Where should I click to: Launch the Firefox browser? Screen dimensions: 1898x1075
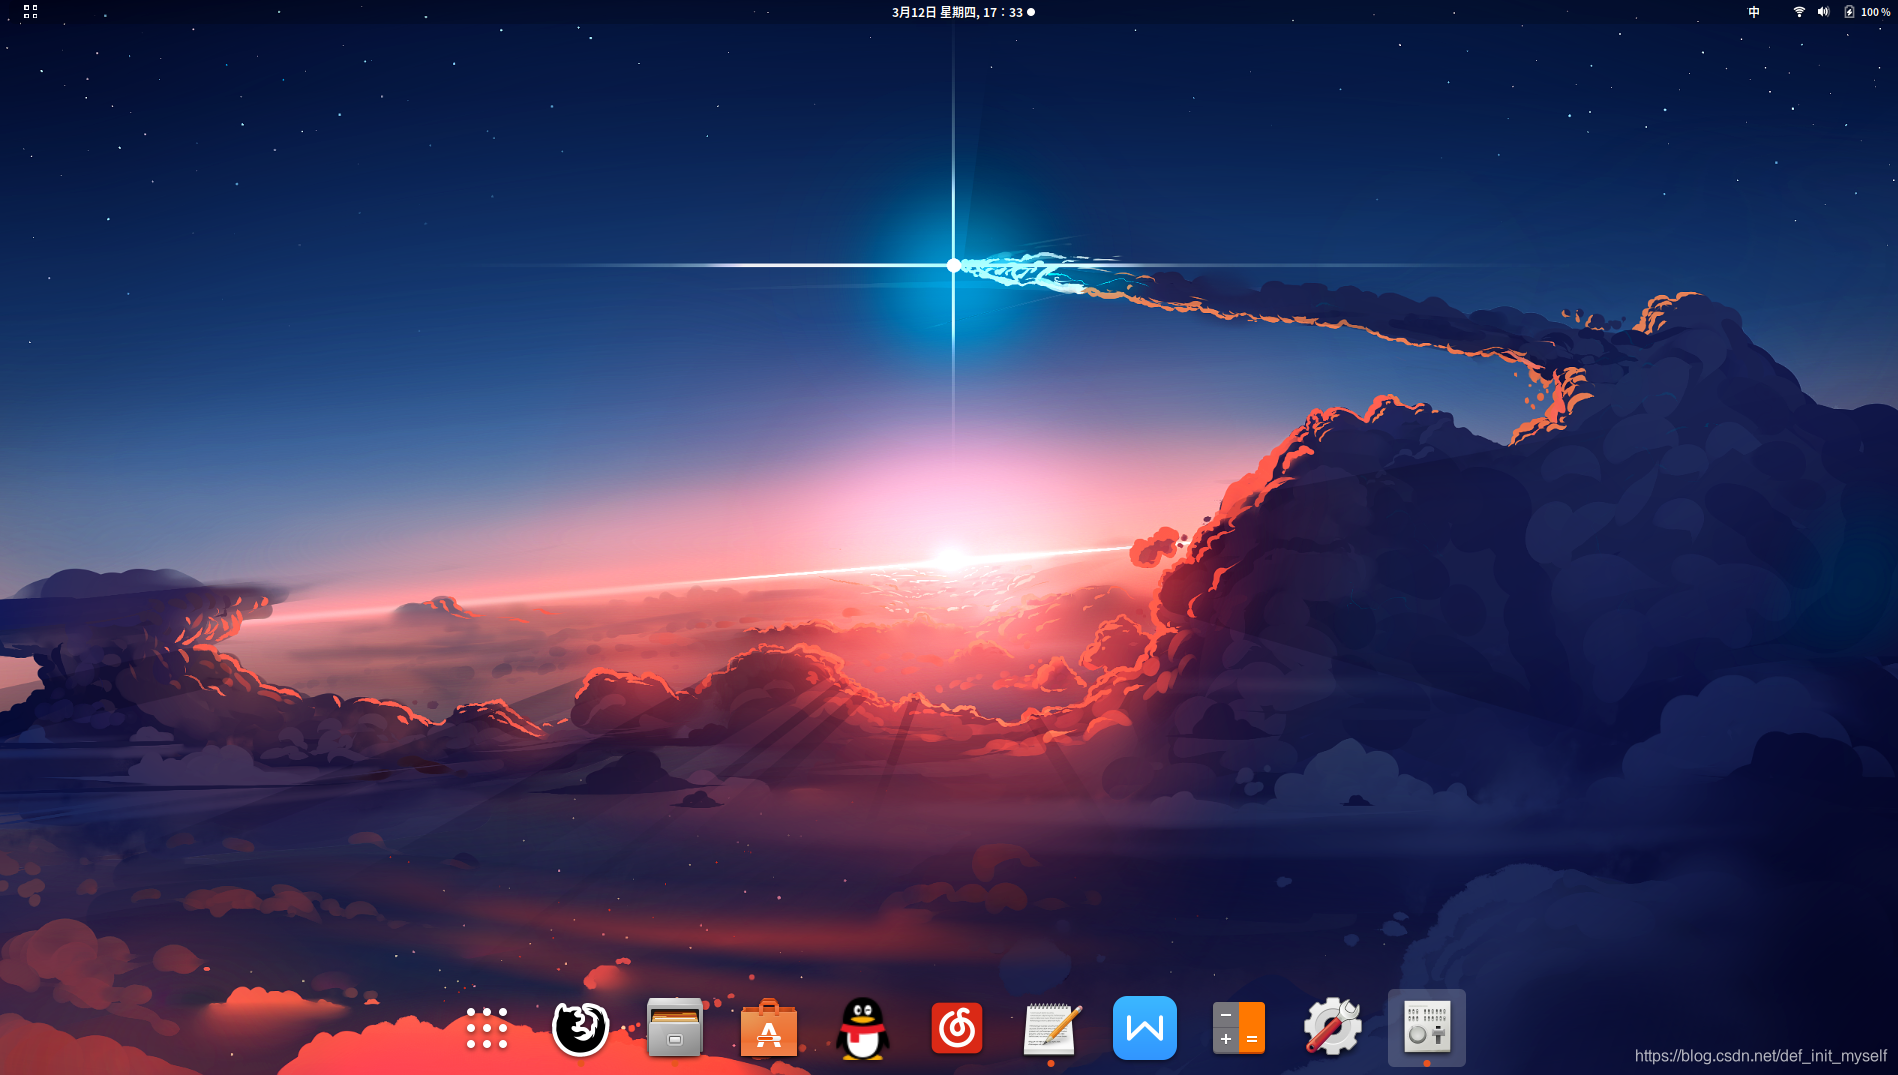point(579,1027)
